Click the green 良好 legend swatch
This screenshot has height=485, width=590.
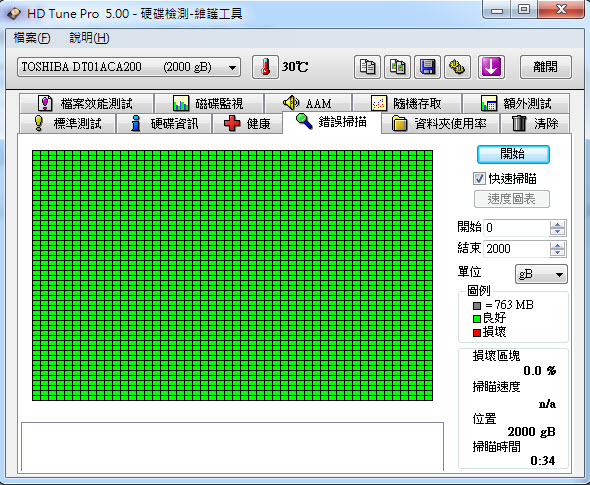click(477, 319)
